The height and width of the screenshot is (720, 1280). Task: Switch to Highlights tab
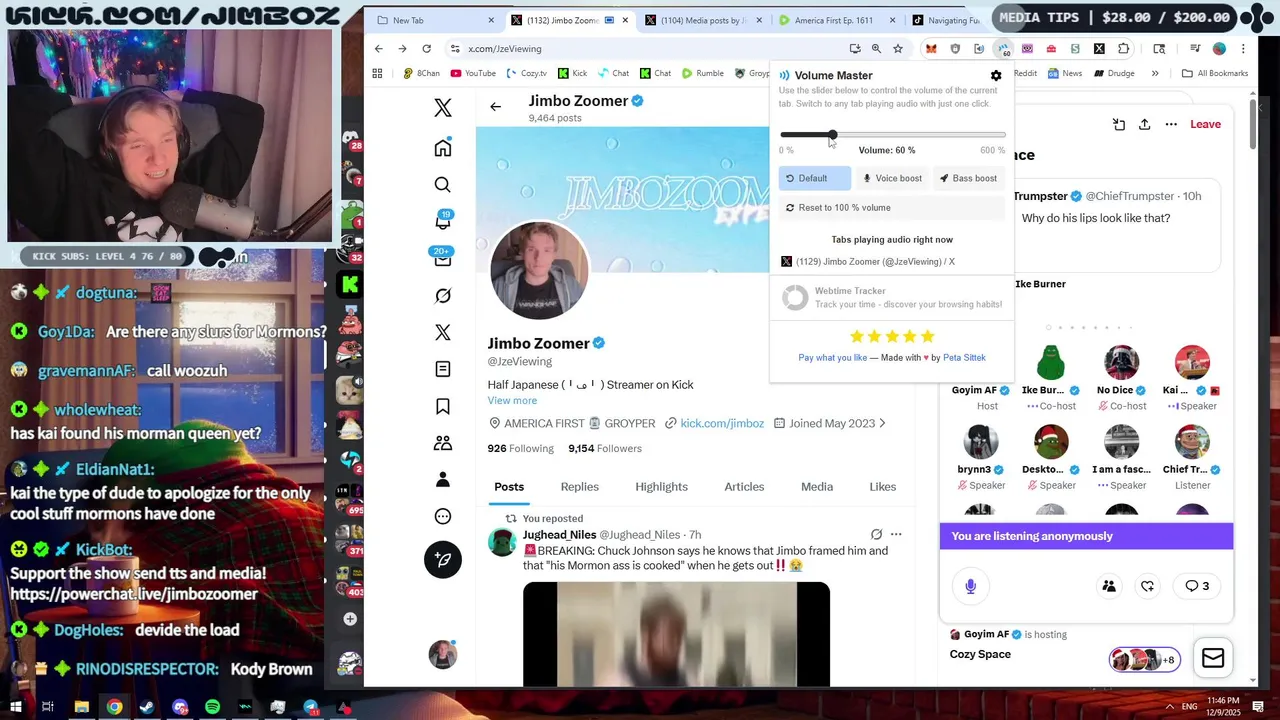point(661,487)
